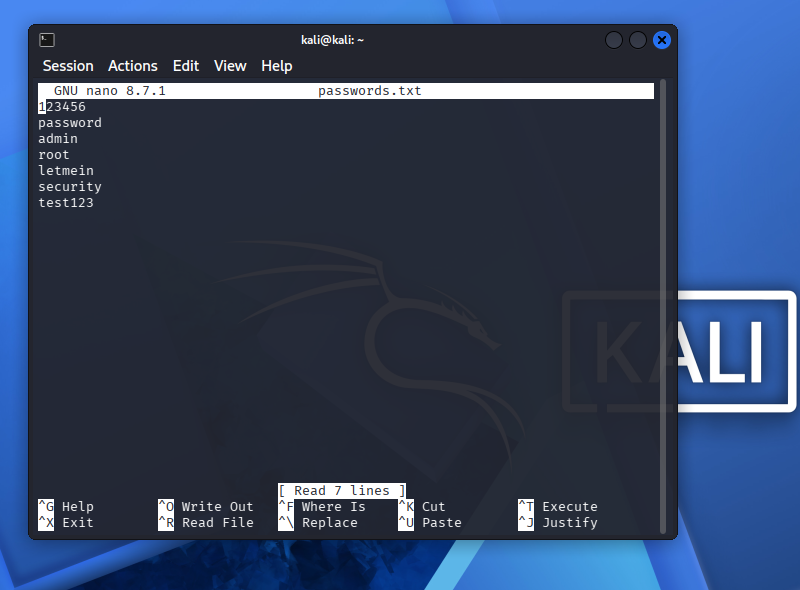Click the terminal icon in the title bar
The image size is (800, 590).
pyautogui.click(x=47, y=40)
